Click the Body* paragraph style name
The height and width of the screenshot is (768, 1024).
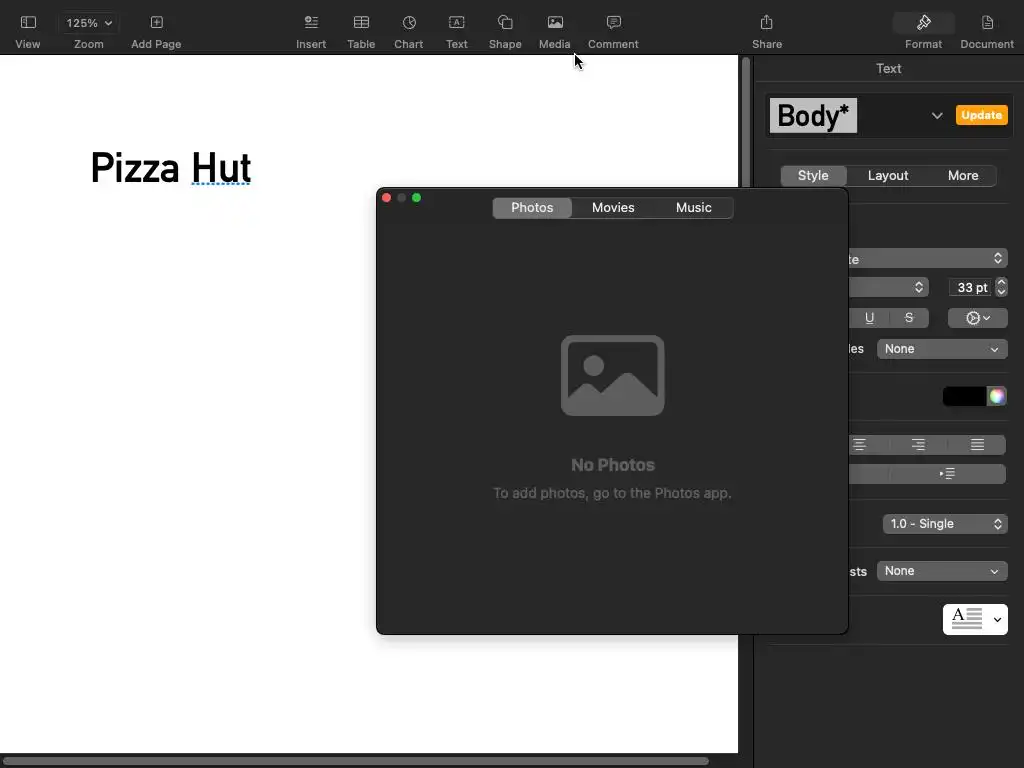813,116
